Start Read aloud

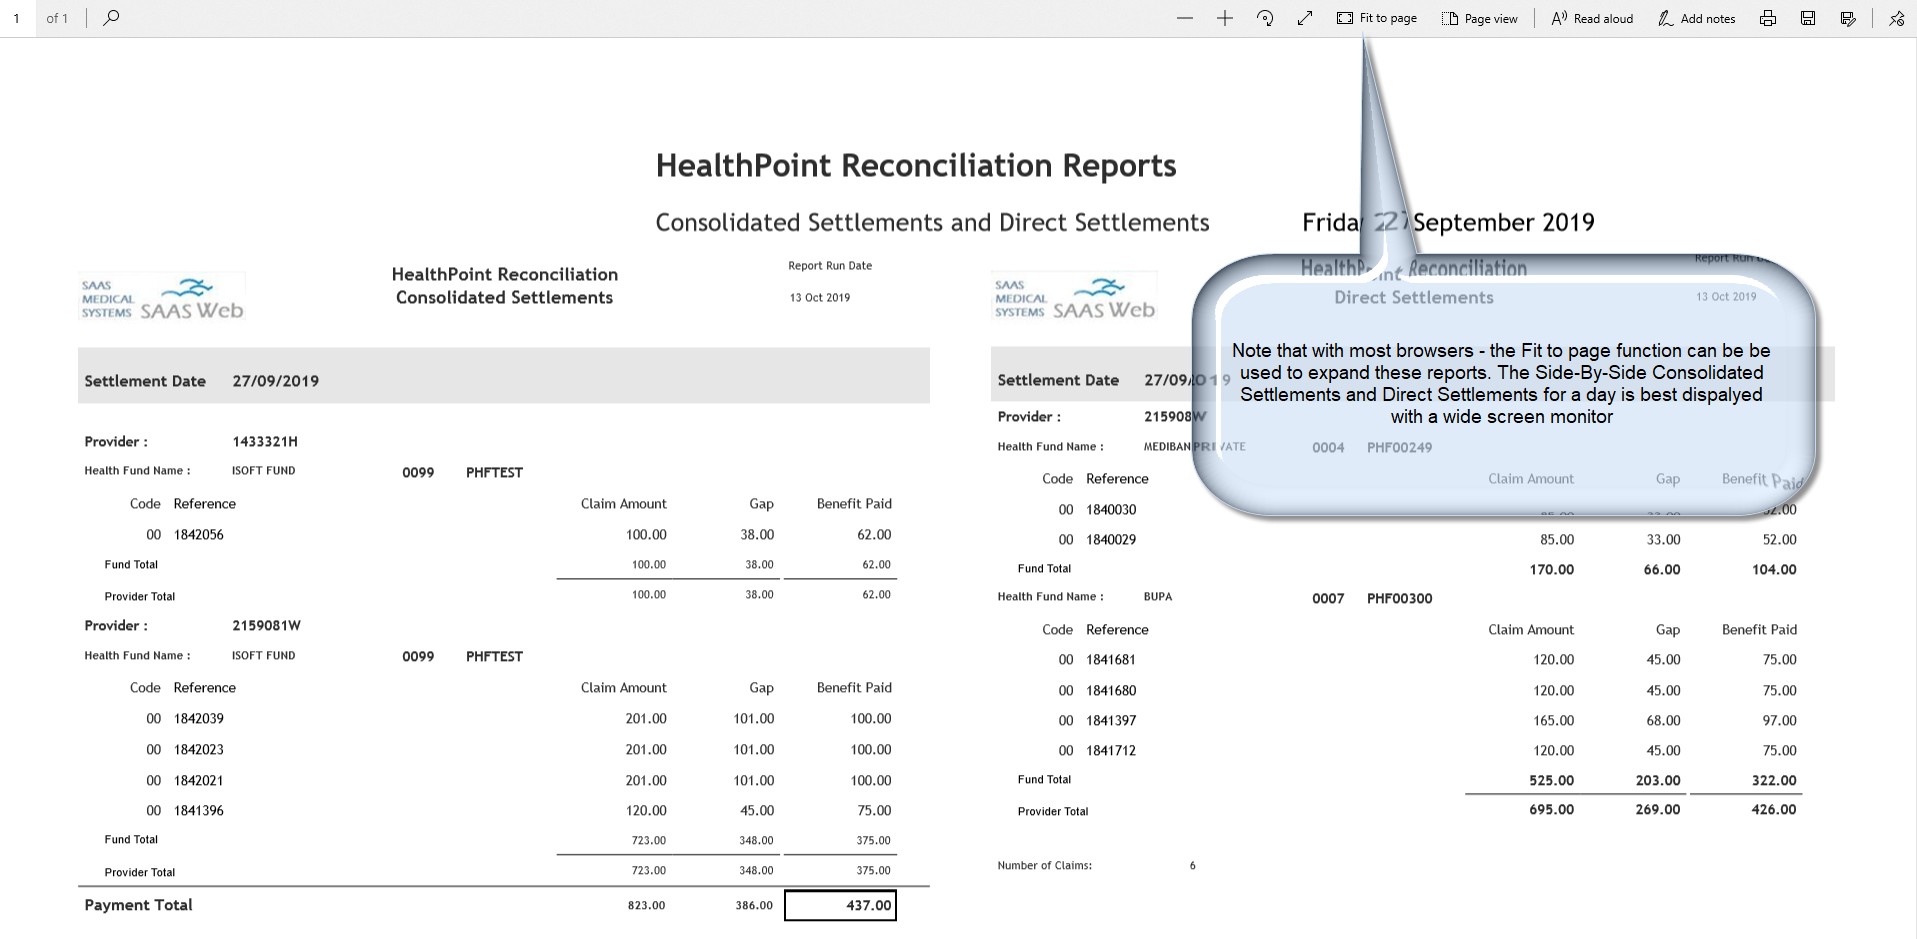tap(1592, 18)
